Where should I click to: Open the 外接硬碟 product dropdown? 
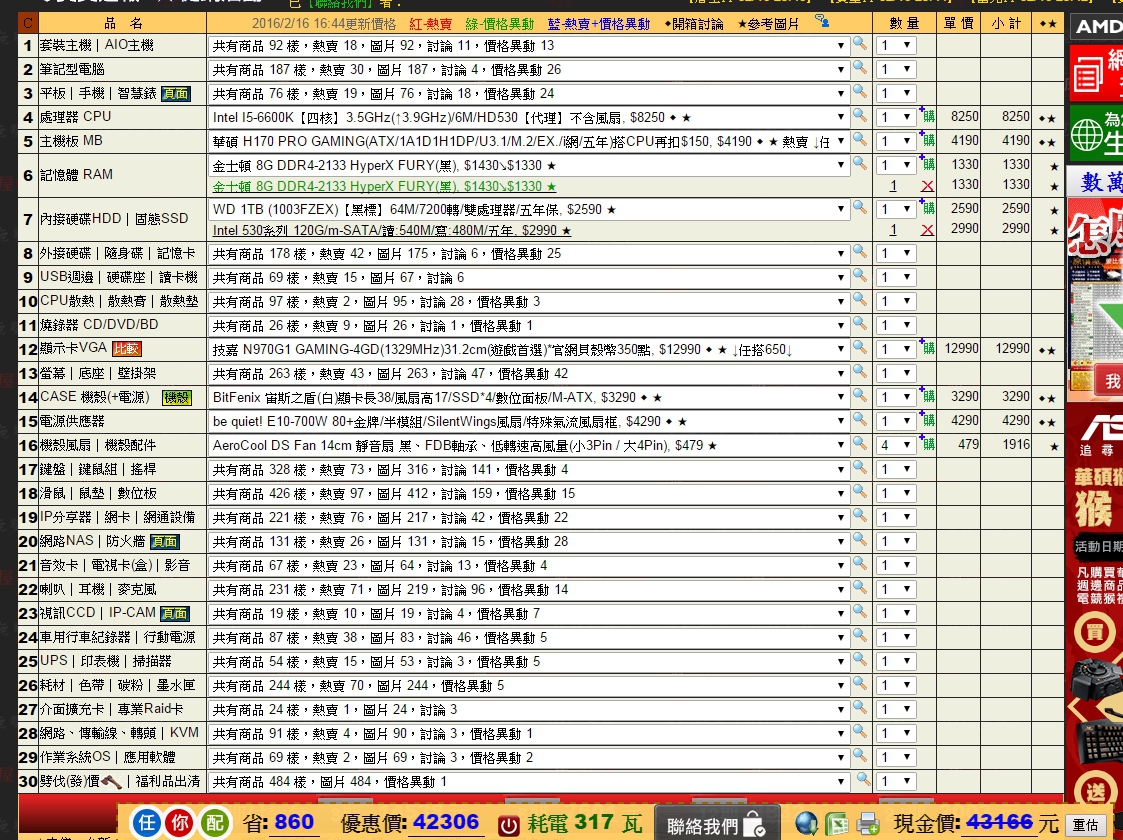[x=529, y=254]
